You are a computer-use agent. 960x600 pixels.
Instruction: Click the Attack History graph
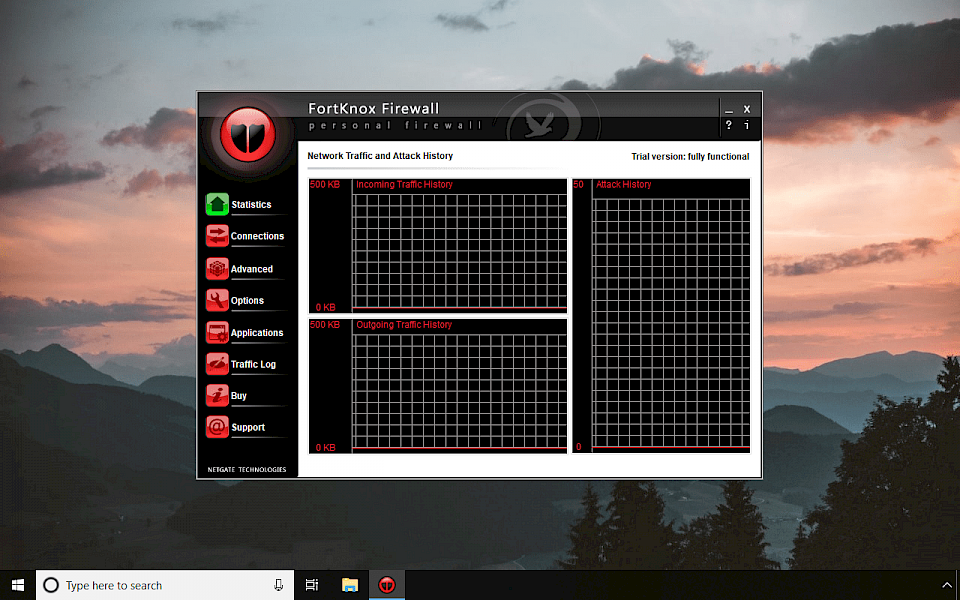pos(661,316)
